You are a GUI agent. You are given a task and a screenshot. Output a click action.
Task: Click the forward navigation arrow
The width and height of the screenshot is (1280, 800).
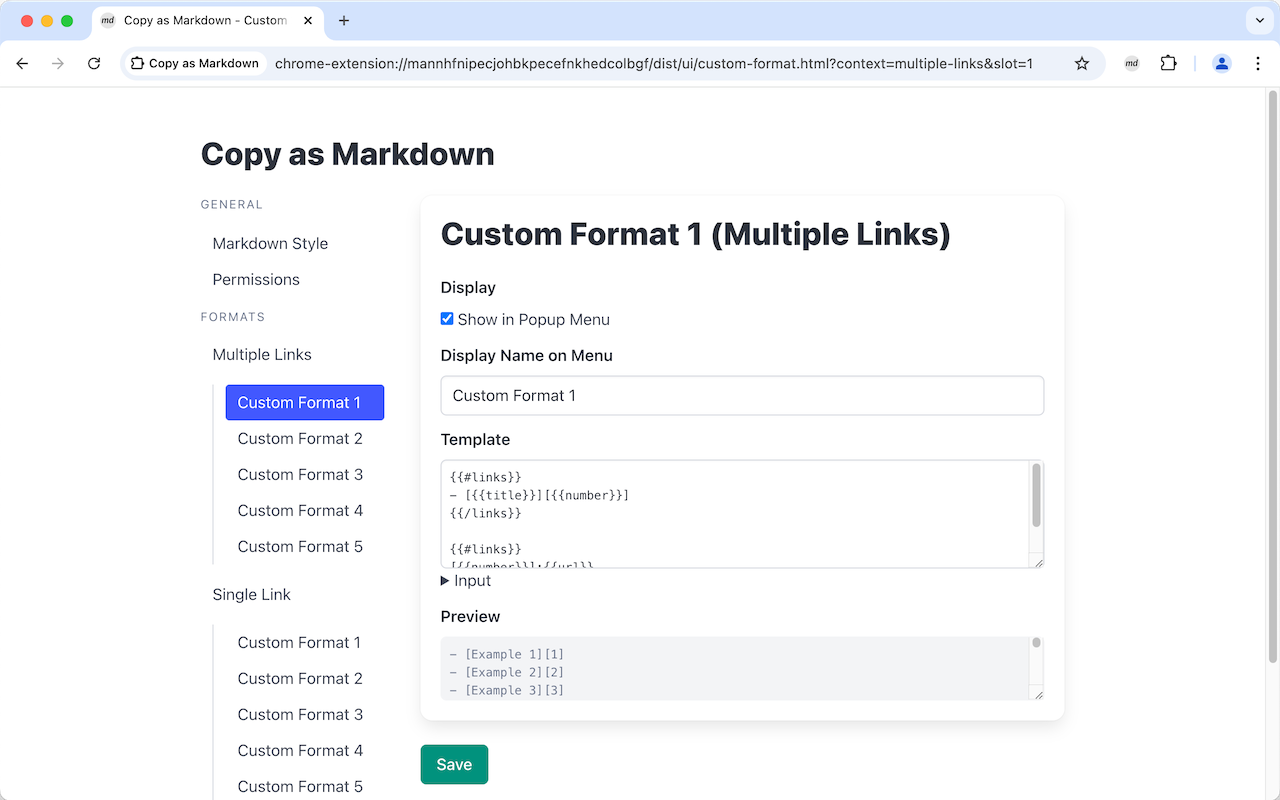point(58,62)
